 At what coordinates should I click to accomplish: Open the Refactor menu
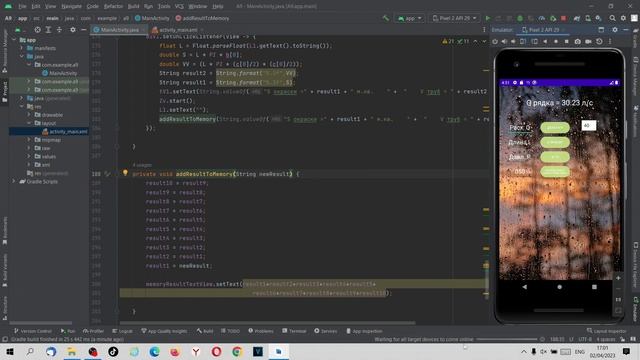113,7
